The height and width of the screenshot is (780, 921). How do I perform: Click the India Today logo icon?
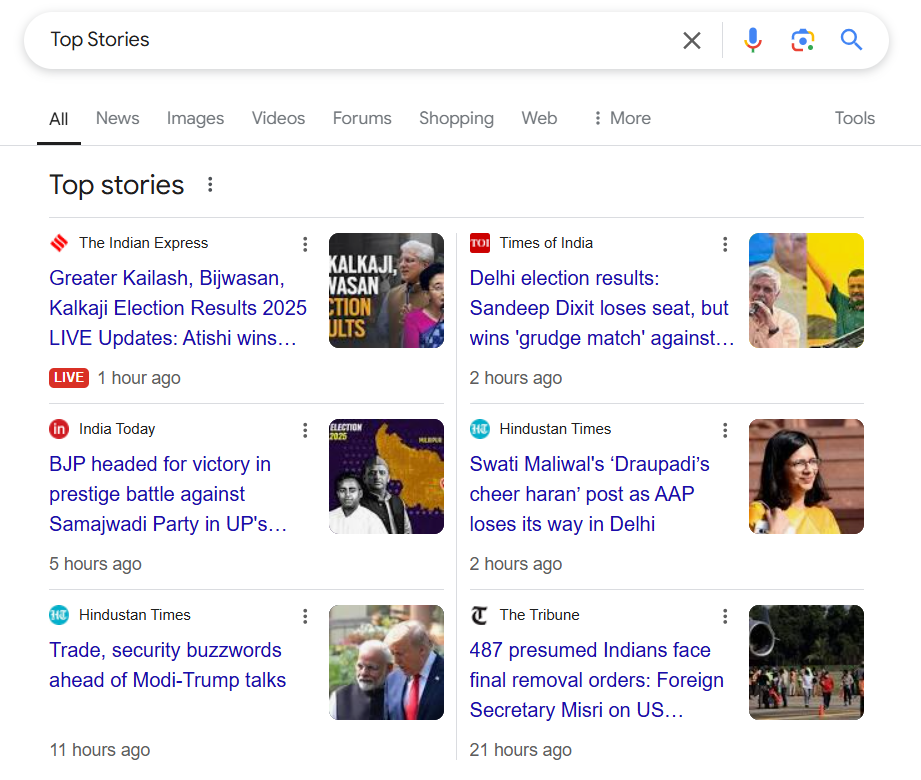59,429
